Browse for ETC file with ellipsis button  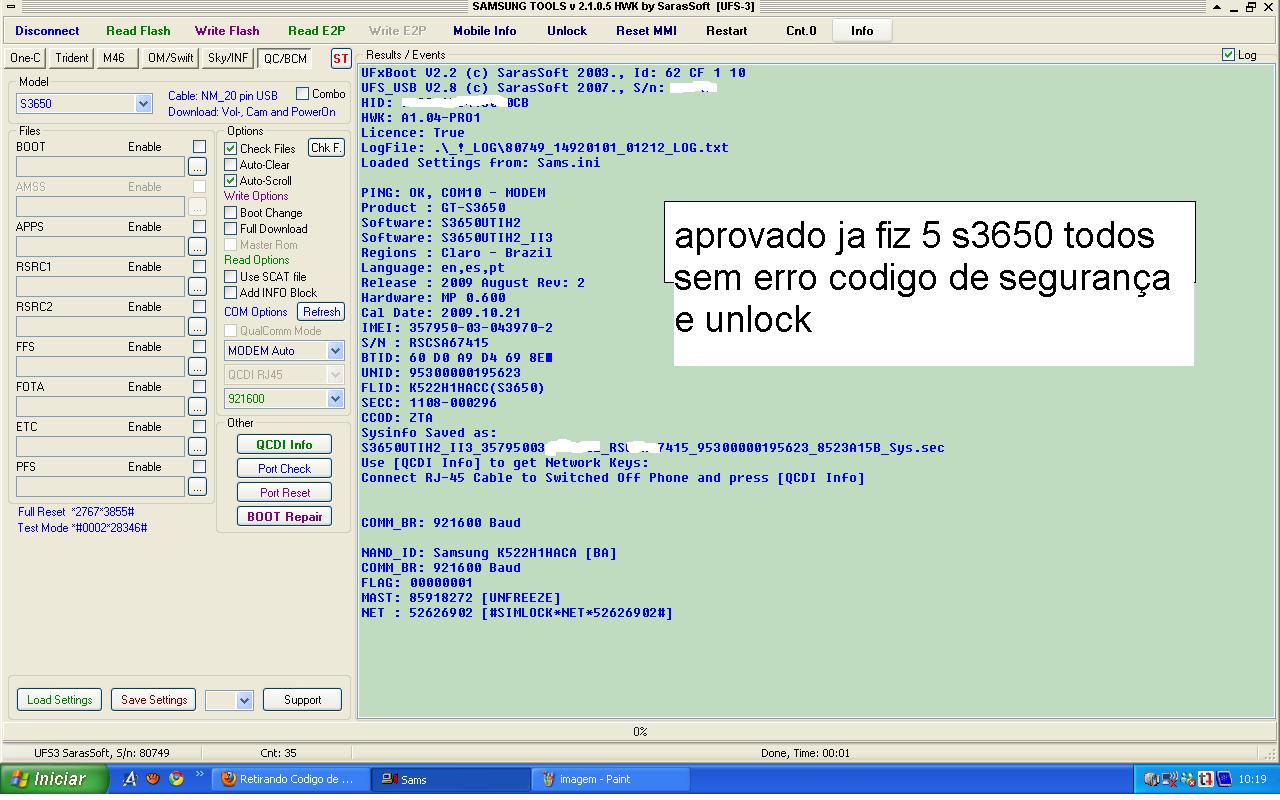click(197, 446)
